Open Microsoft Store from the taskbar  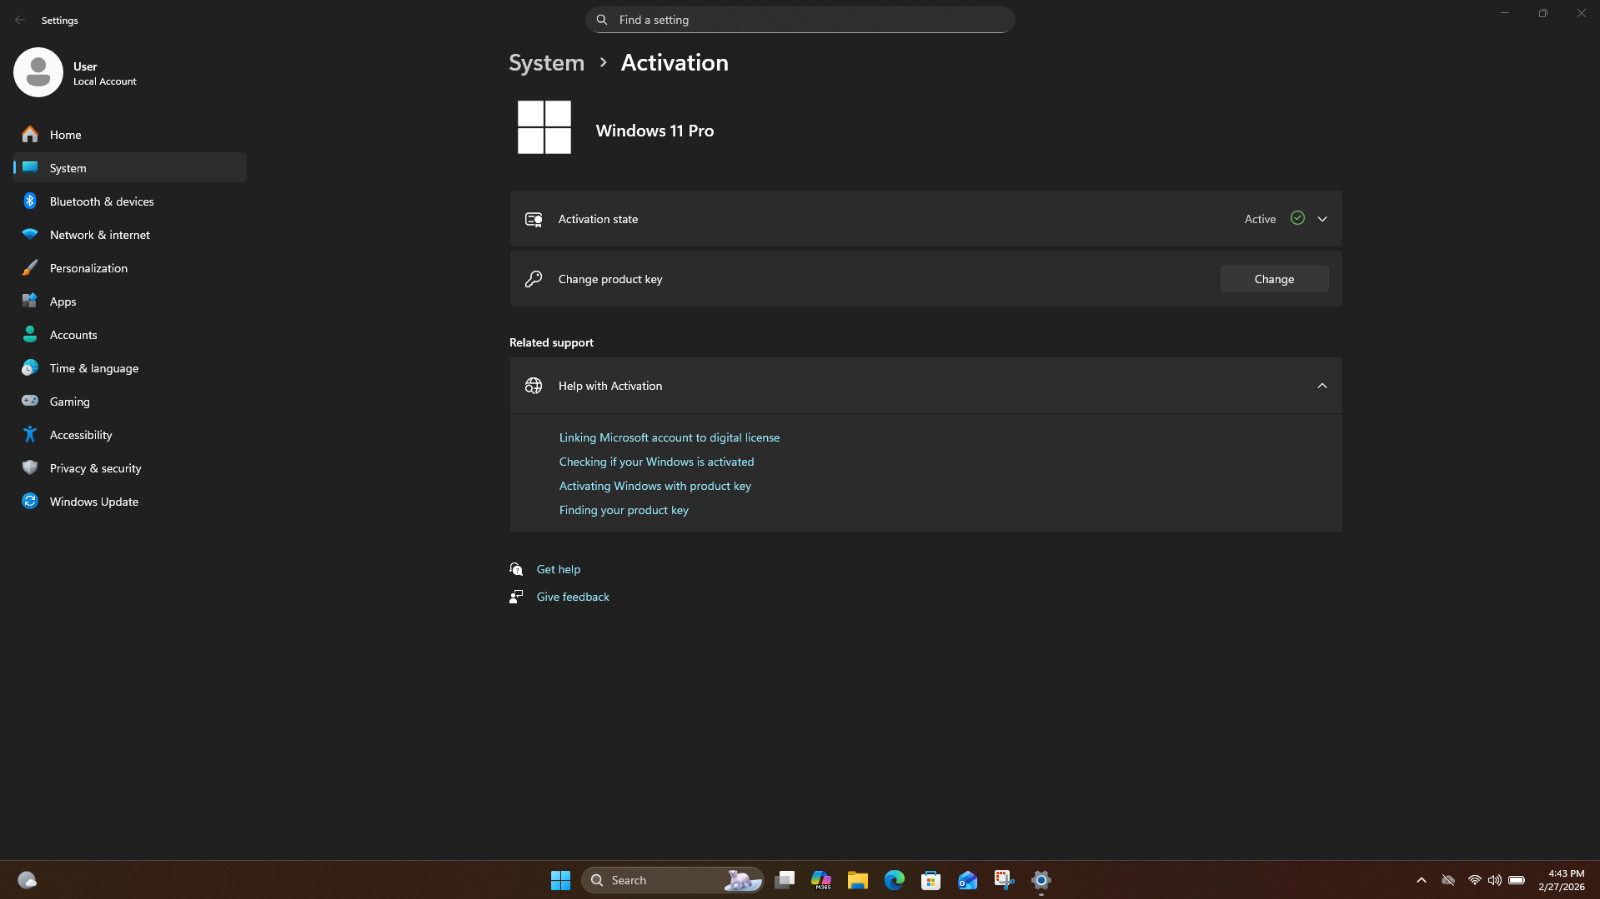click(931, 880)
